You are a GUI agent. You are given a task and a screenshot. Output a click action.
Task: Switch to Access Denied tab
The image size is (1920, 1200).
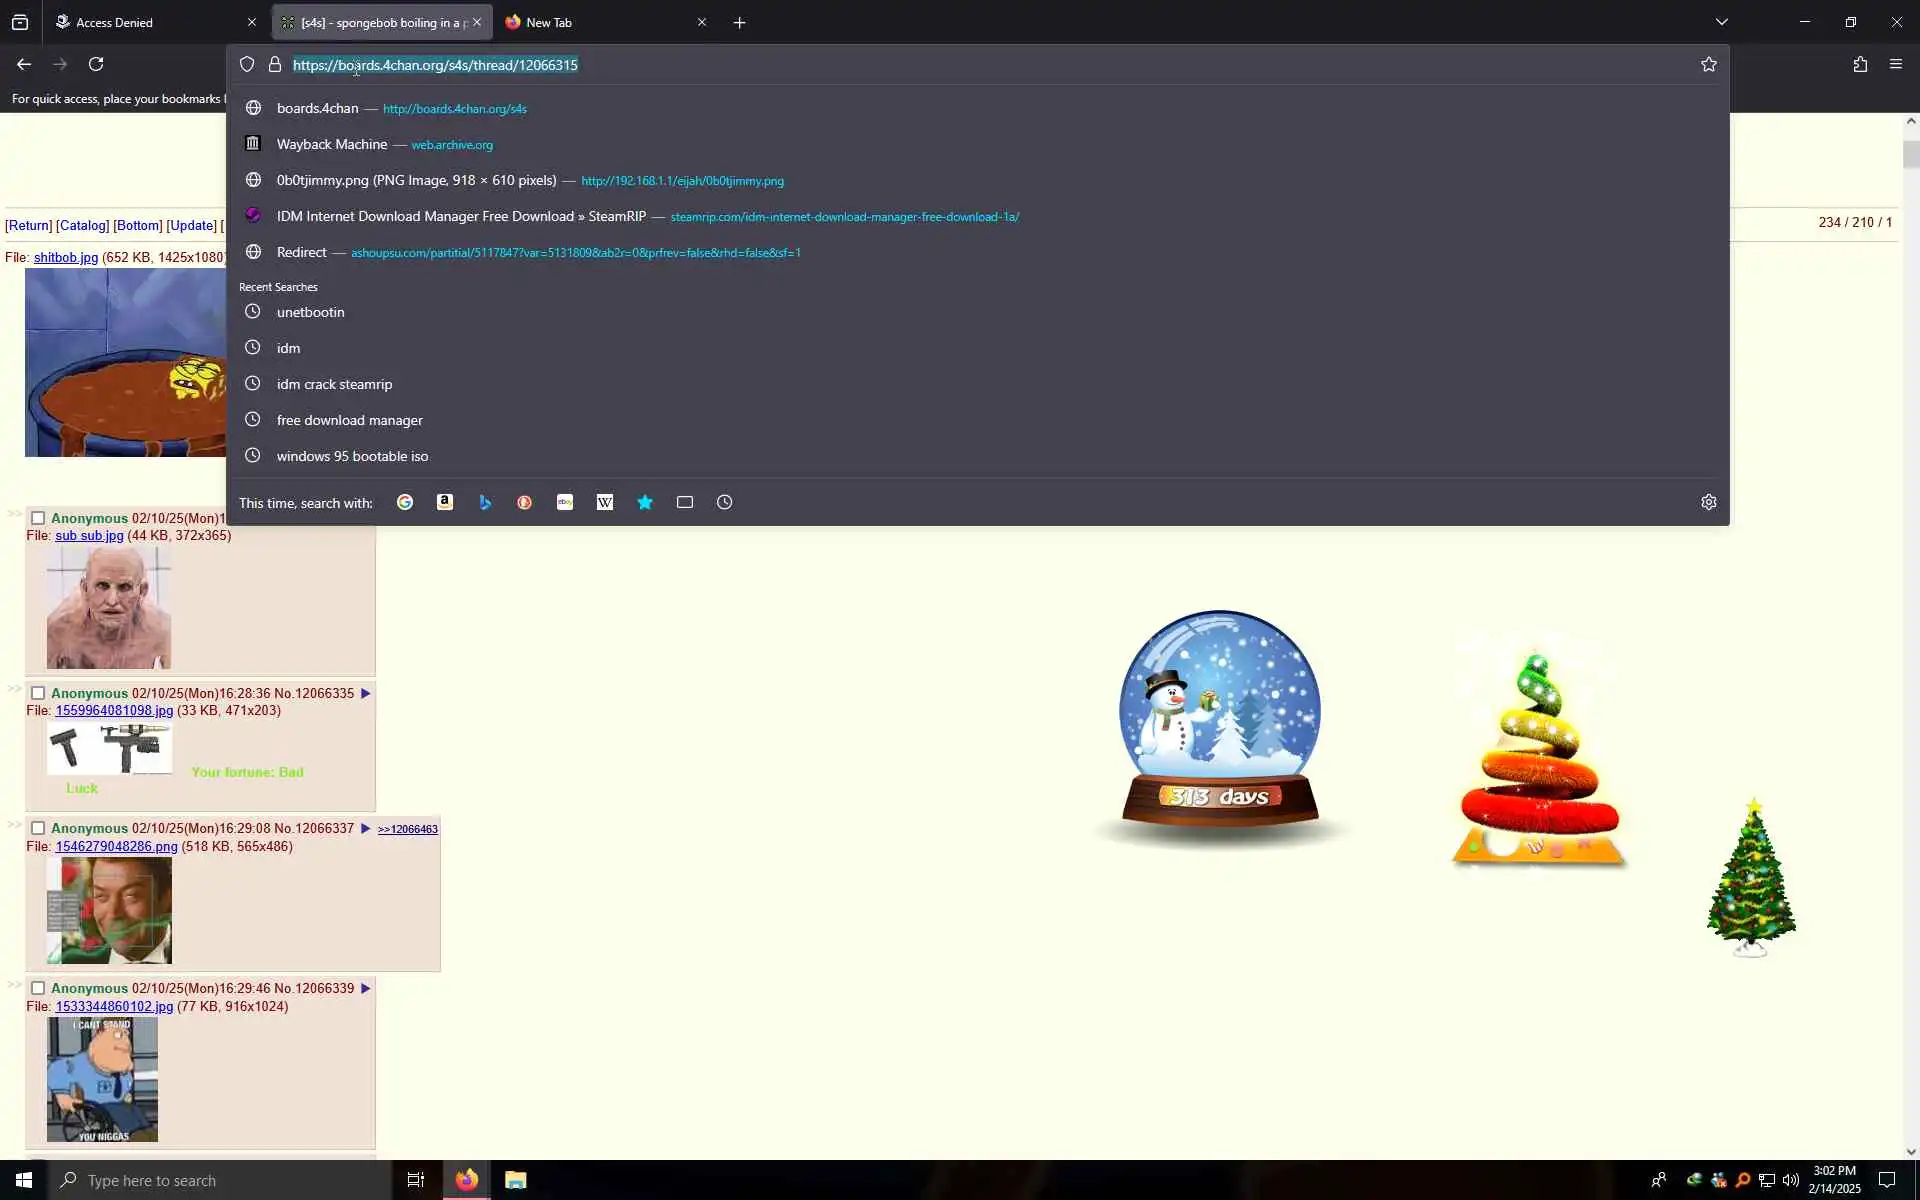150,22
